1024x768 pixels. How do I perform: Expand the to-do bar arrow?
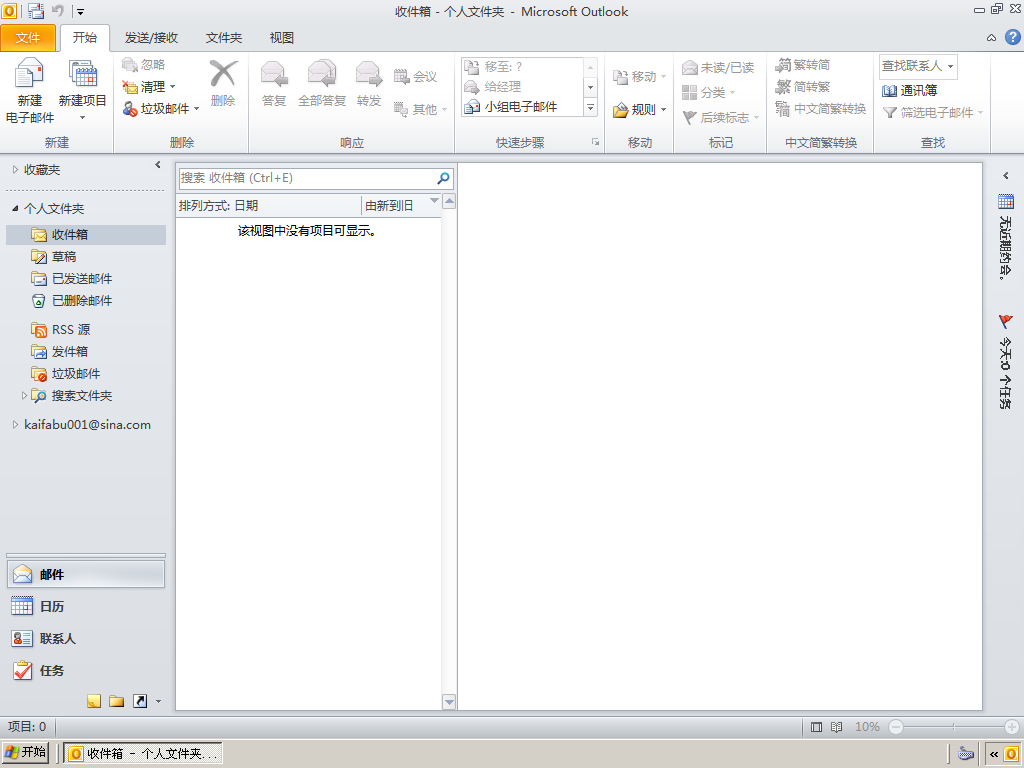click(1005, 176)
